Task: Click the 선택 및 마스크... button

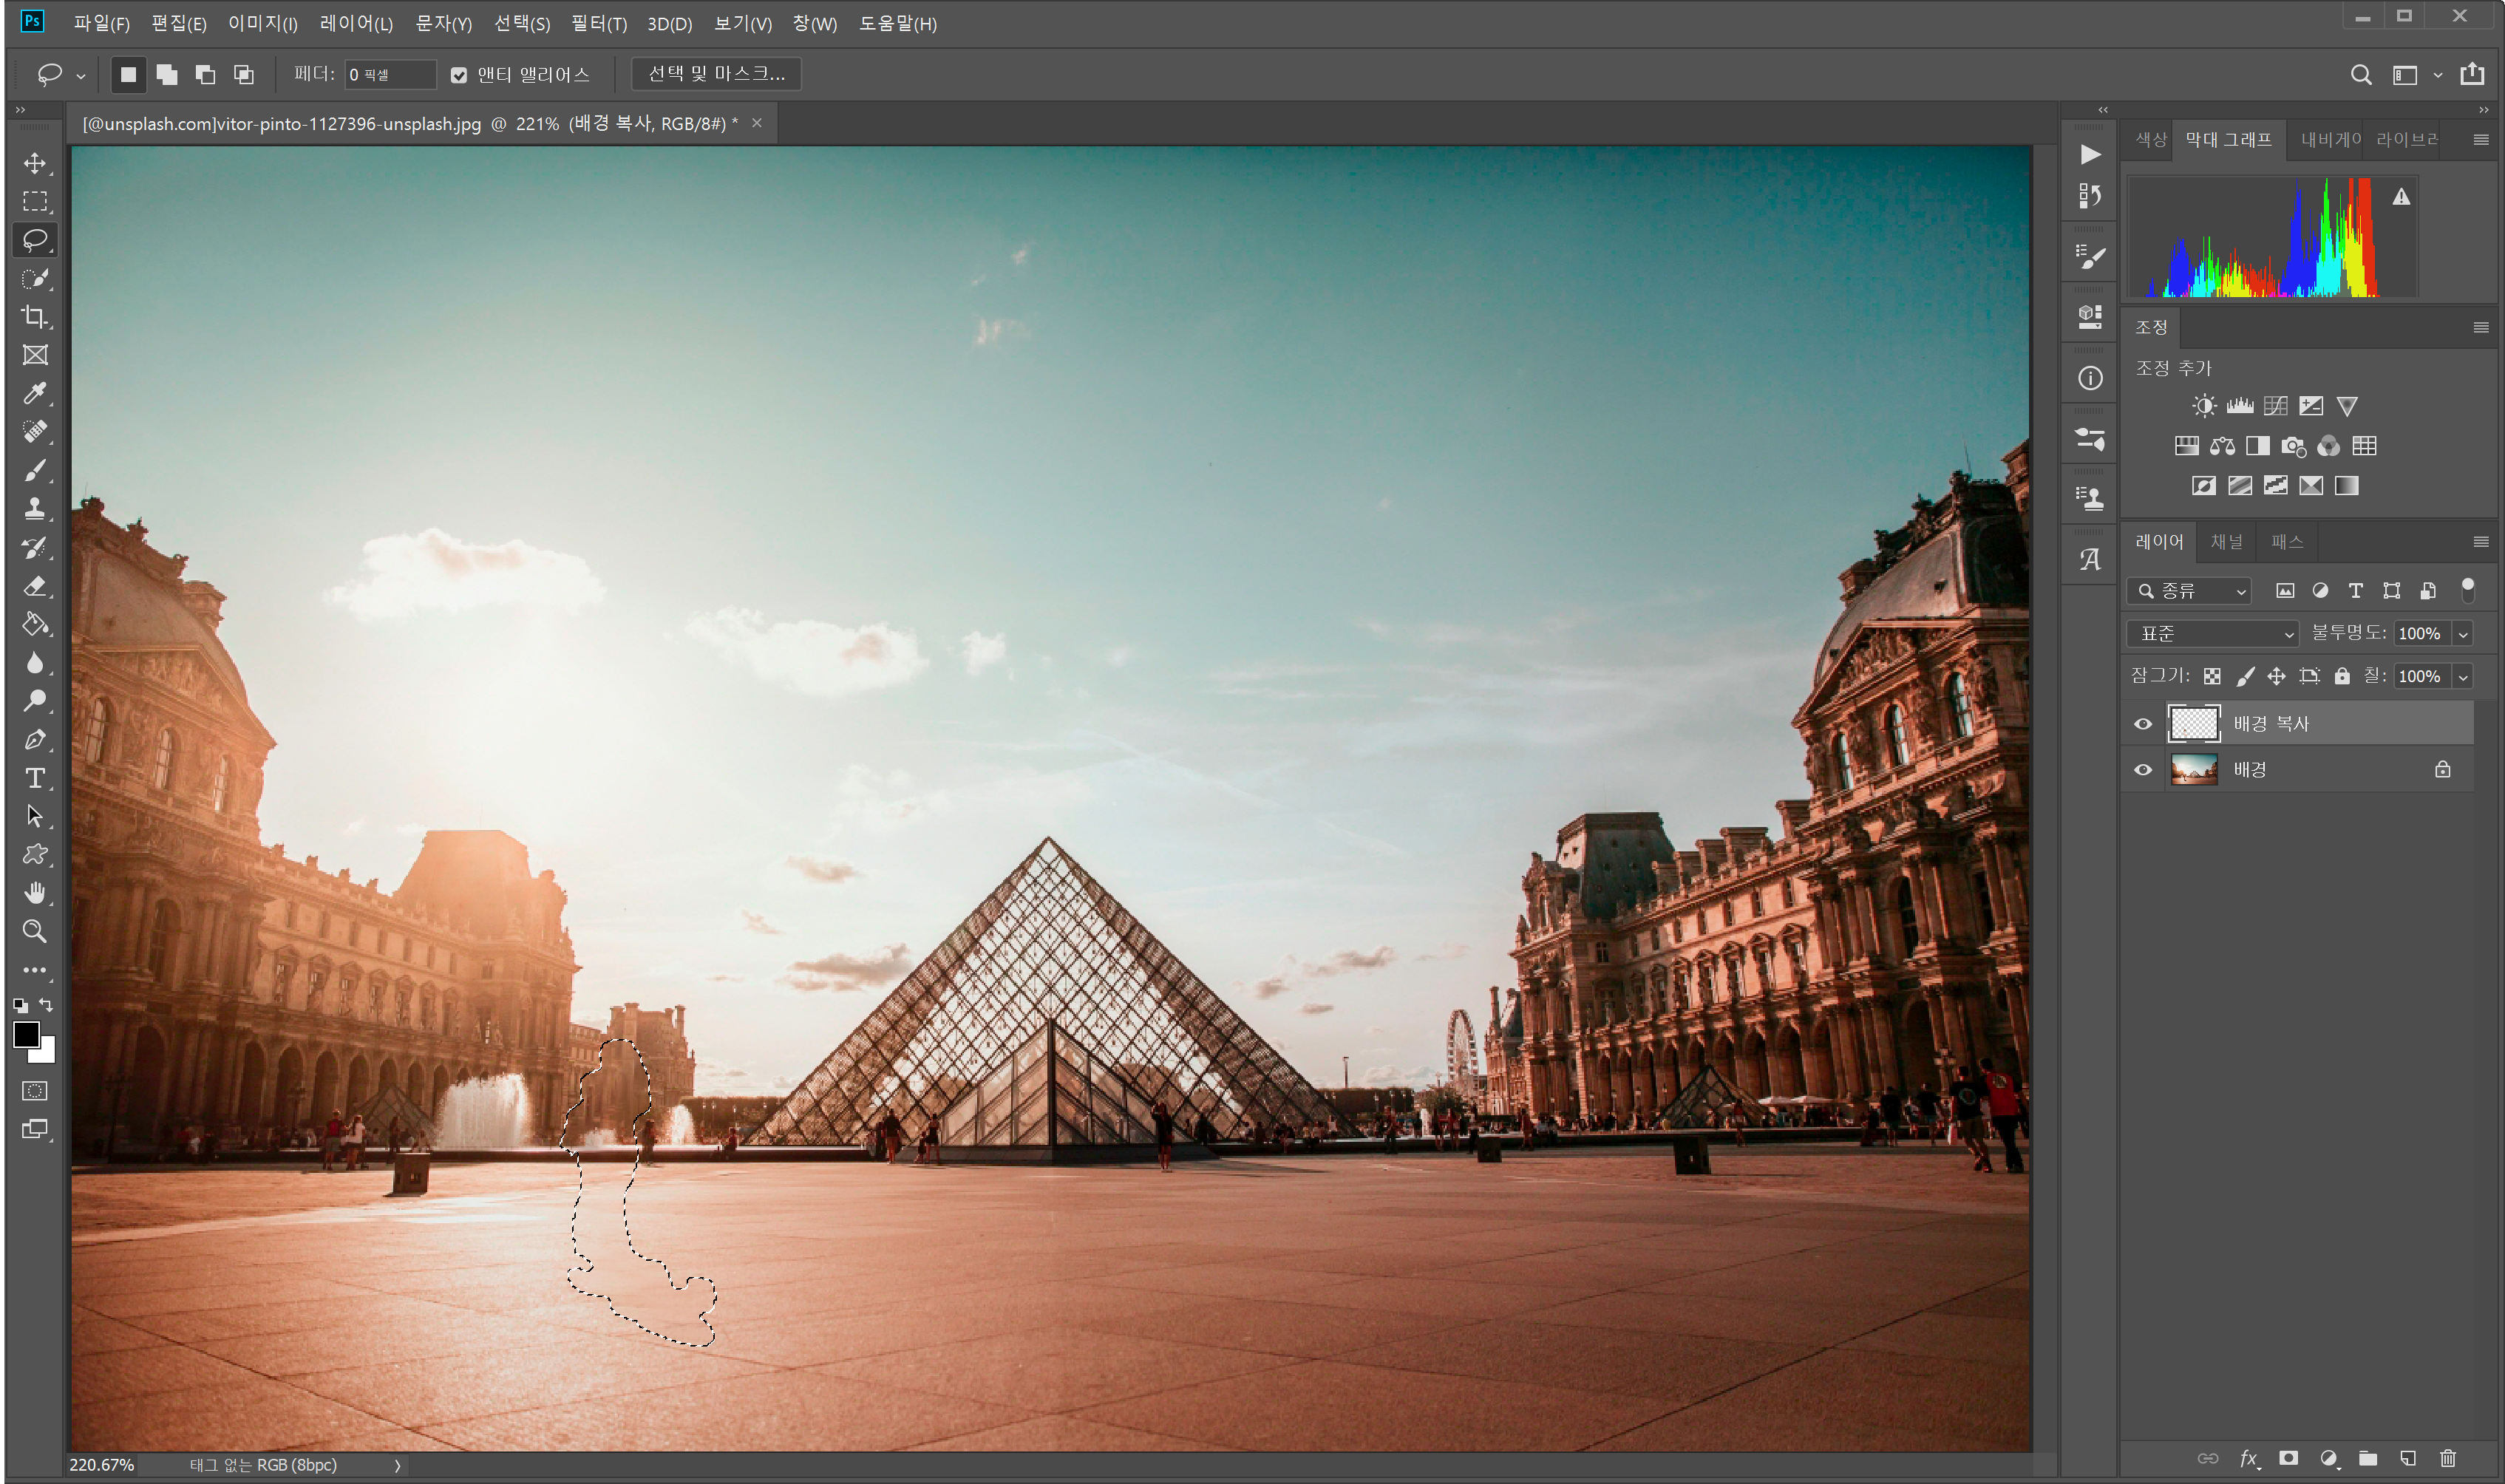Action: pos(716,74)
